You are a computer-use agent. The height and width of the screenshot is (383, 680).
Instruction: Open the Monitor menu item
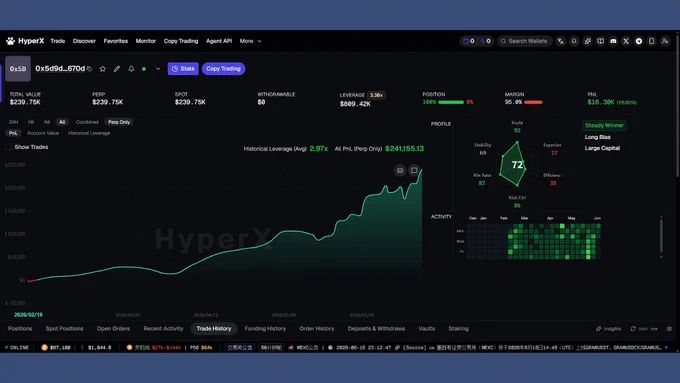[146, 41]
